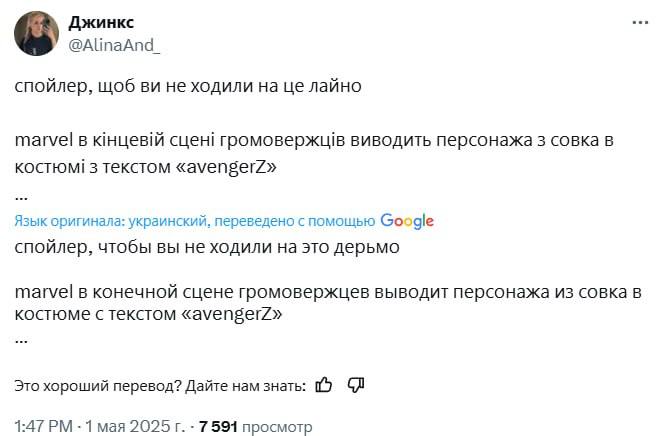Rate the translation with thumbs down
The image size is (656, 436).
[356, 384]
